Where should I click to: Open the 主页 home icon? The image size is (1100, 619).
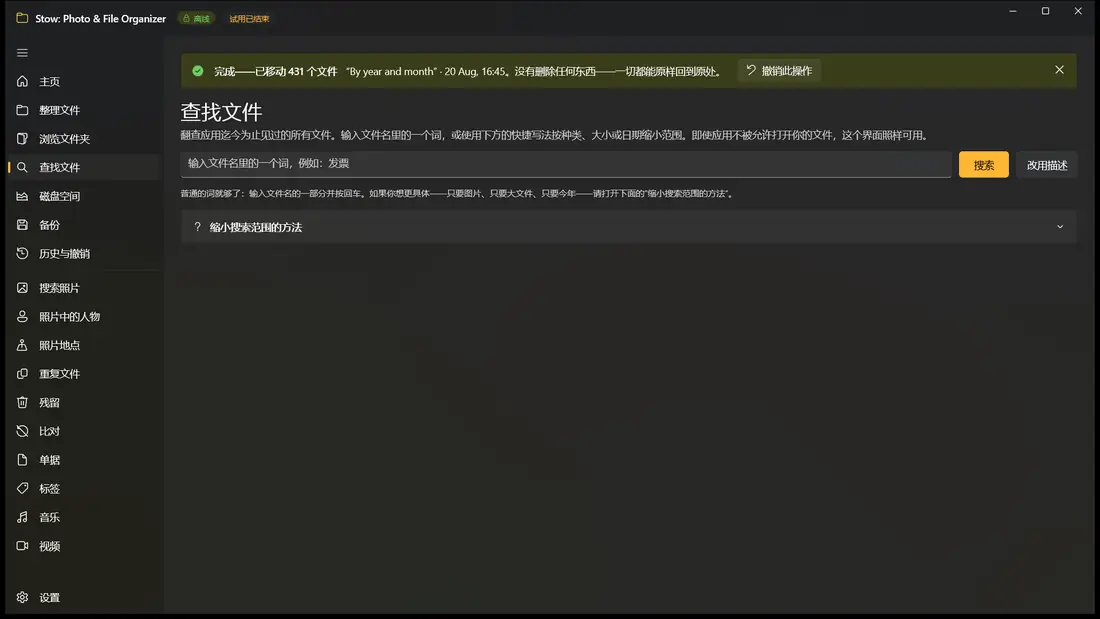[22, 81]
